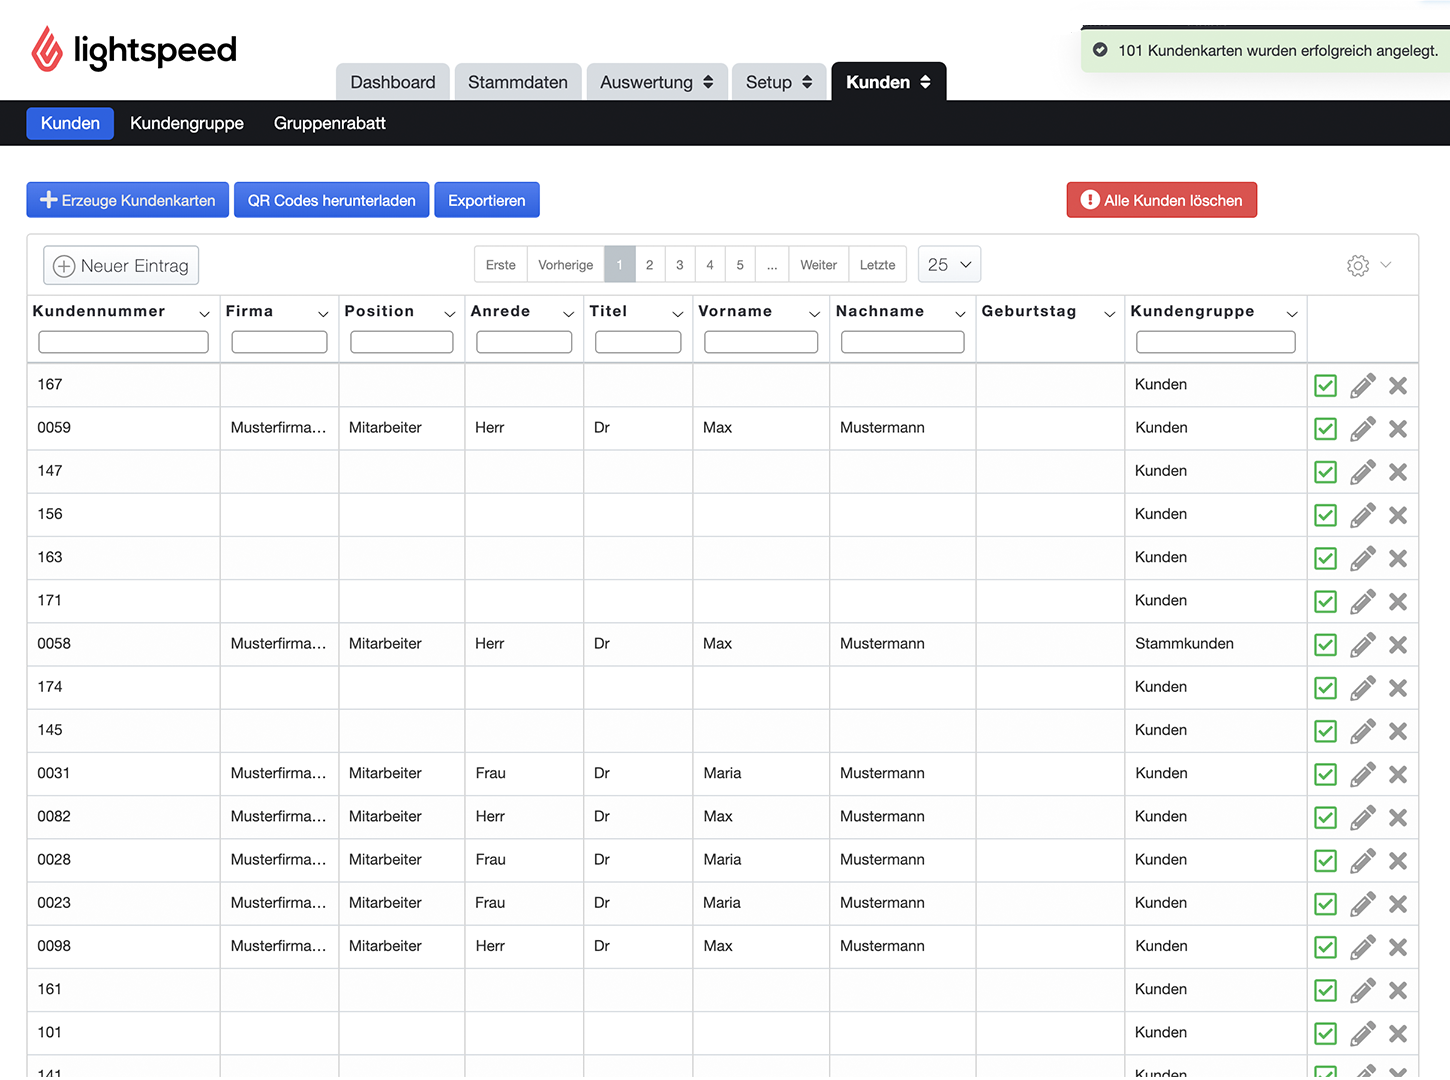Export customers with Exportieren button
Screen dimensions: 1450x1080
click(487, 200)
